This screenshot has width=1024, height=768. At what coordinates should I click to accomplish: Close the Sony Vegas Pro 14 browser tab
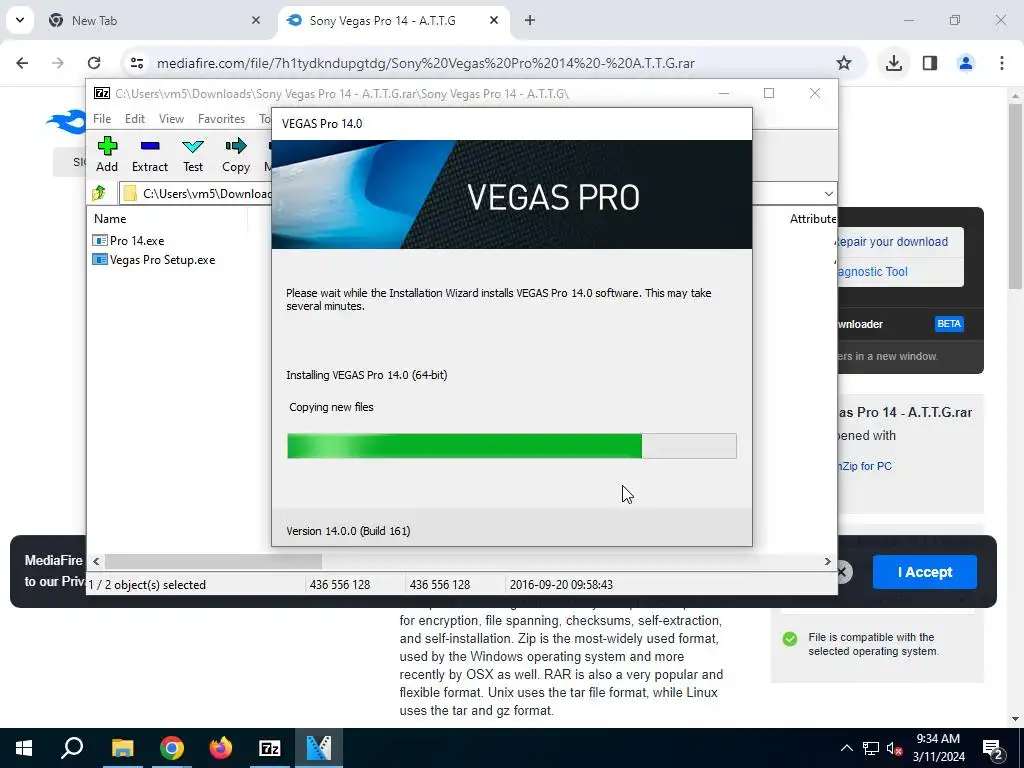click(x=494, y=21)
